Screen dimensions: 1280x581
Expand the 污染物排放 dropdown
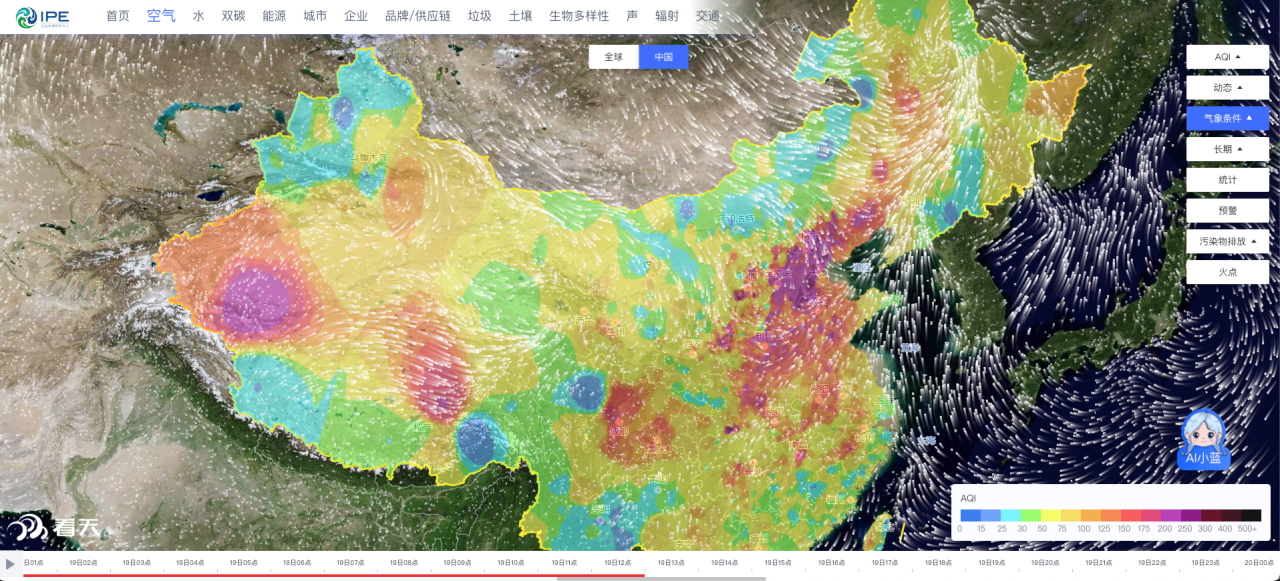tap(1227, 241)
